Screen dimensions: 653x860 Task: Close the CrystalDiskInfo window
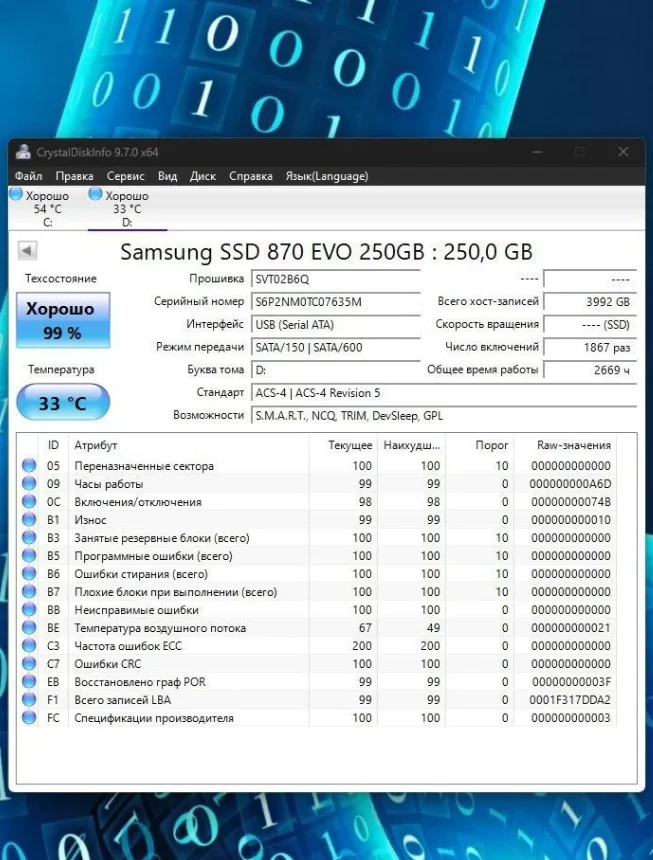tap(623, 152)
